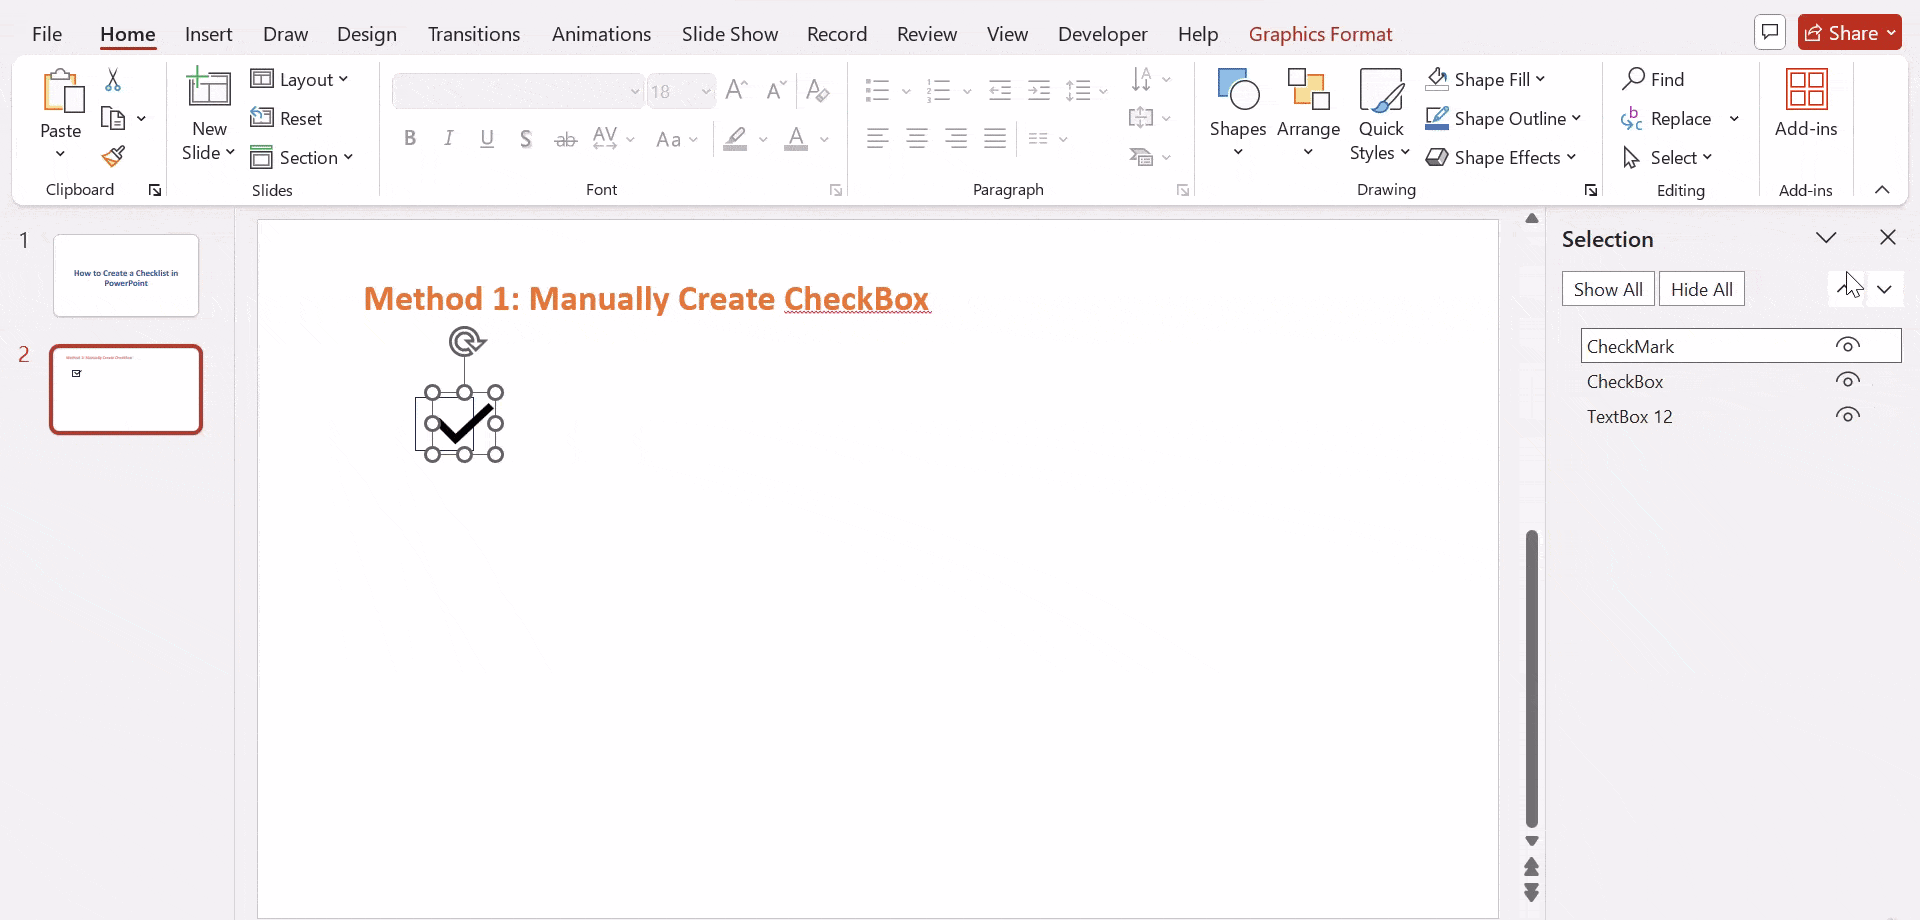Open the font size dropdown
The image size is (1920, 920).
(706, 90)
